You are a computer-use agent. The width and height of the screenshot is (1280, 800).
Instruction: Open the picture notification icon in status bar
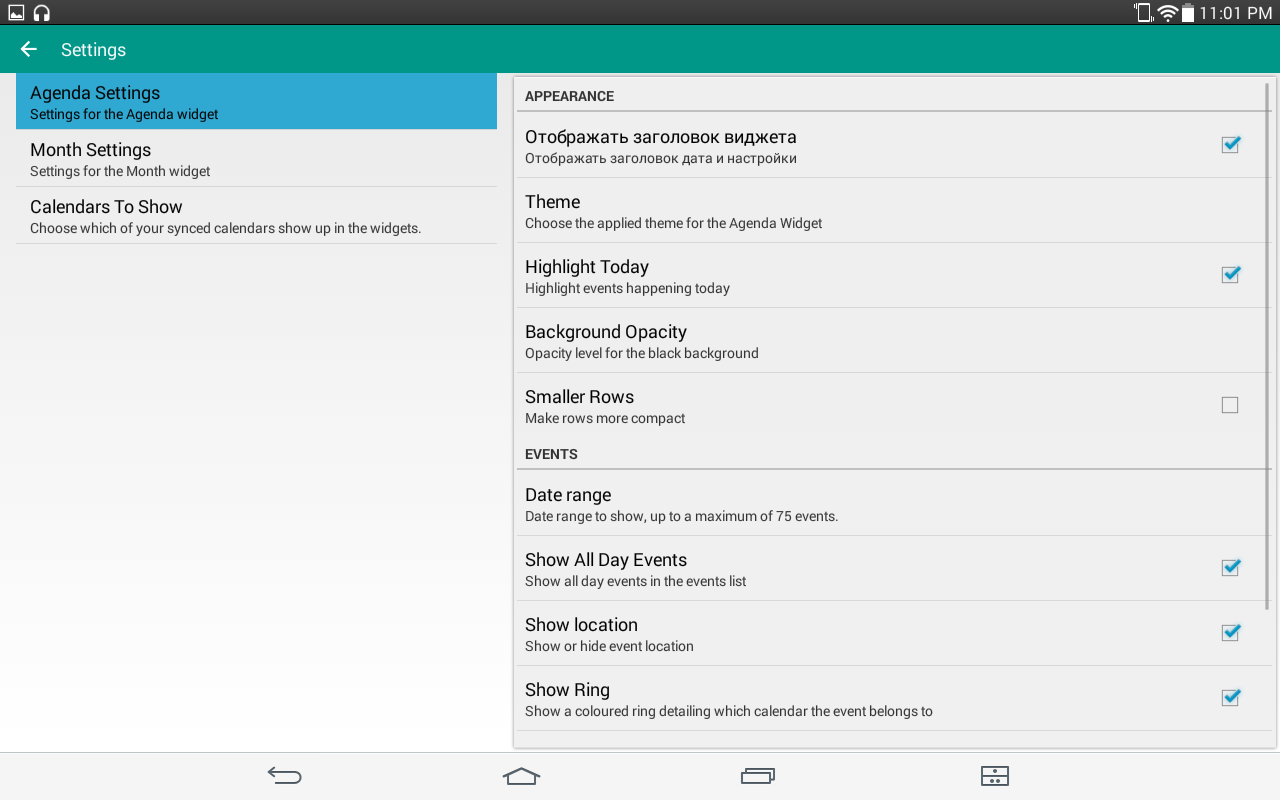[16, 13]
